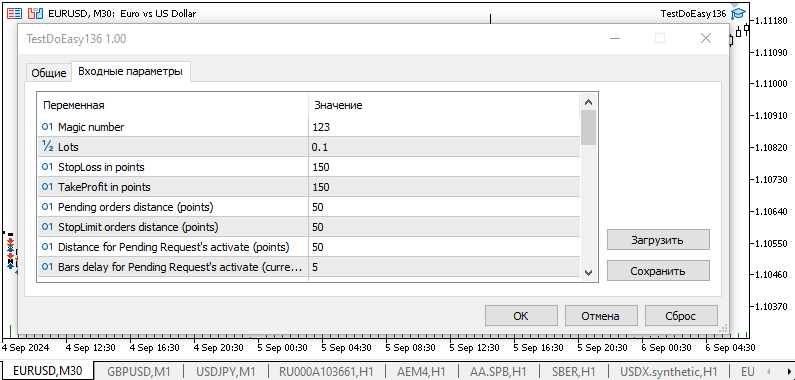The width and height of the screenshot is (795, 380).
Task: Click the chart tabs scroll left arrow
Action: (x=769, y=371)
